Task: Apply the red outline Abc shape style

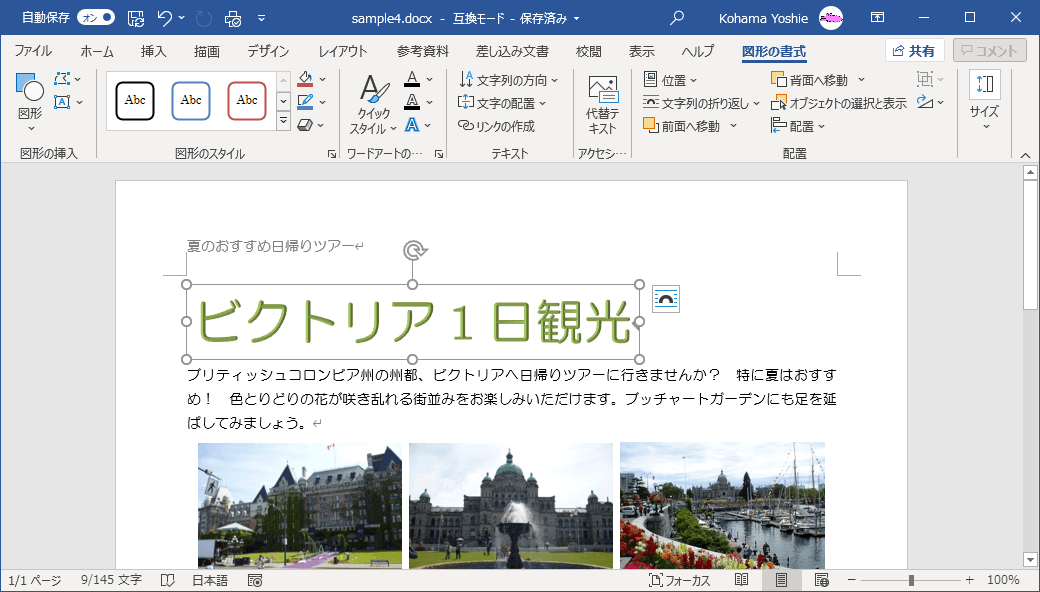Action: (x=247, y=101)
